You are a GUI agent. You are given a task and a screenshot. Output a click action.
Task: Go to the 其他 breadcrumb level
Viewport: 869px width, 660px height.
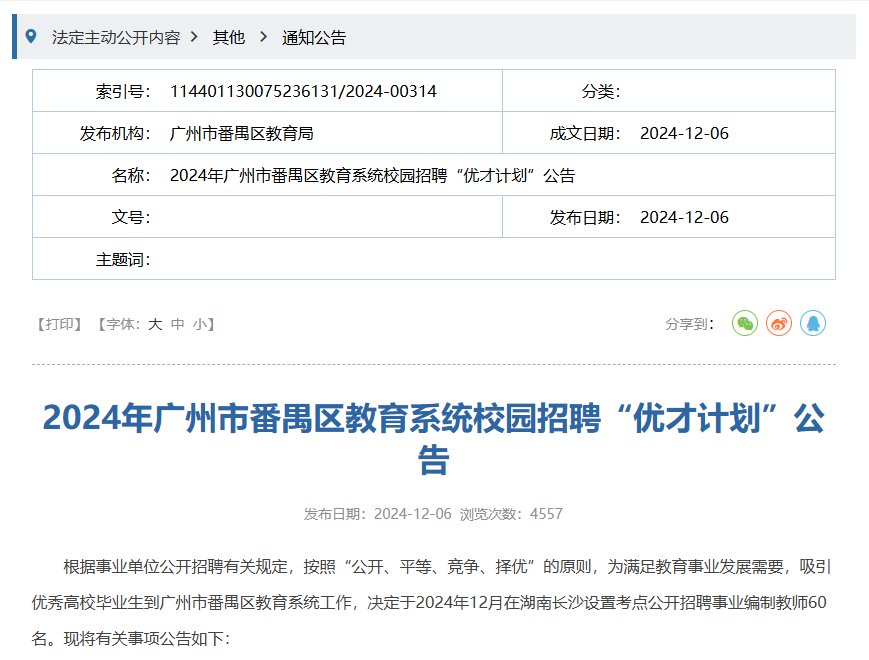tap(228, 38)
